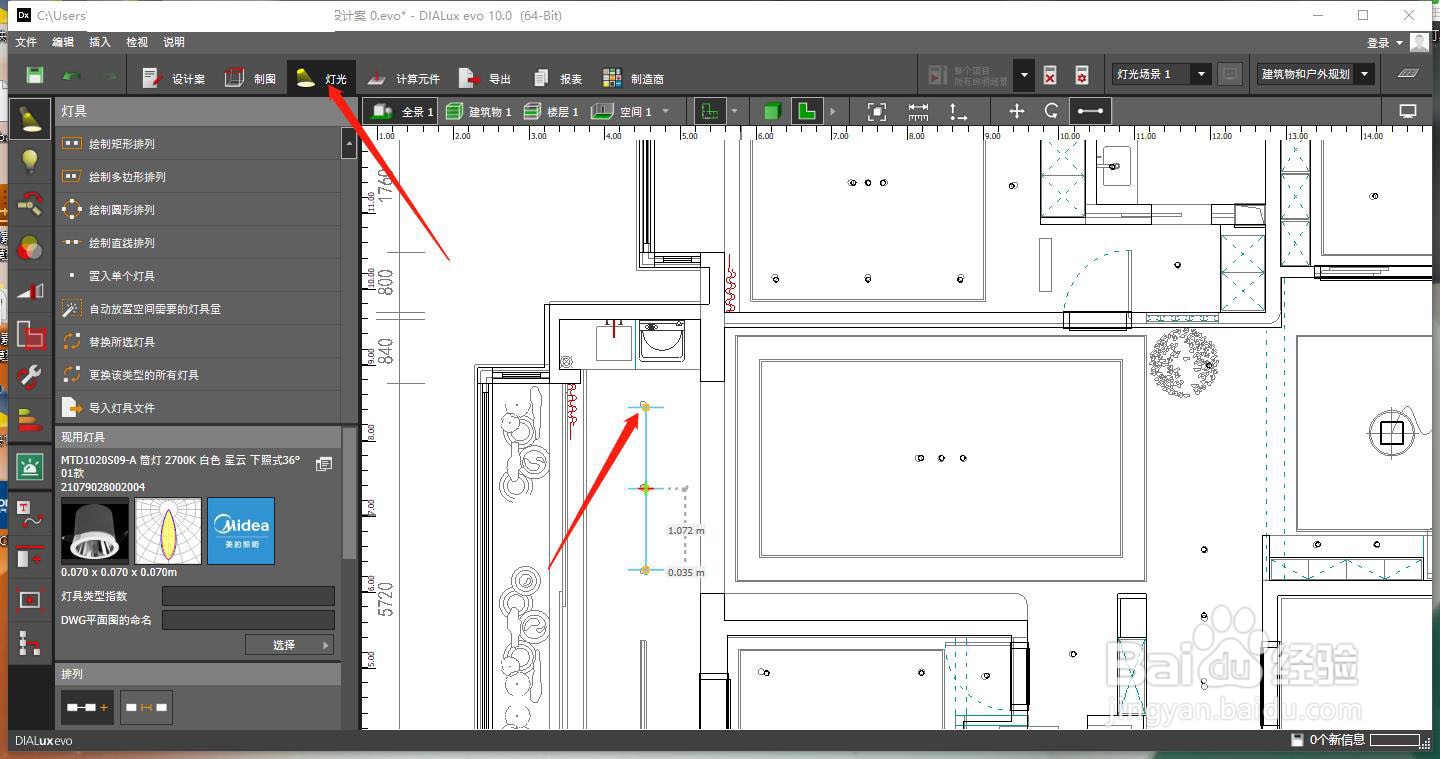The image size is (1440, 759).
Task: Choose 绘制直线排列 line arrangement
Action: point(198,243)
